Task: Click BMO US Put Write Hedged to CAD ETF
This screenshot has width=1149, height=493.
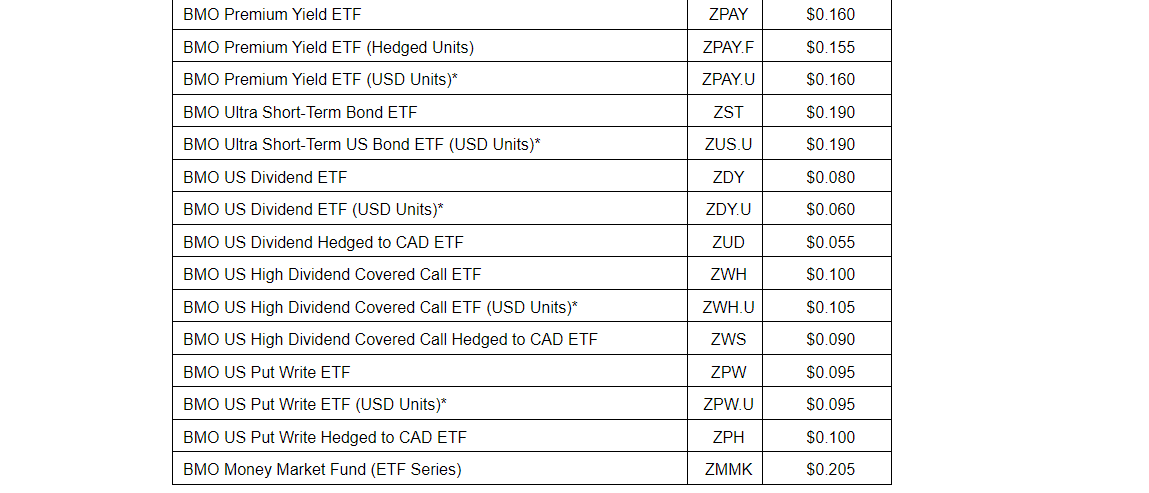Action: pyautogui.click(x=325, y=437)
